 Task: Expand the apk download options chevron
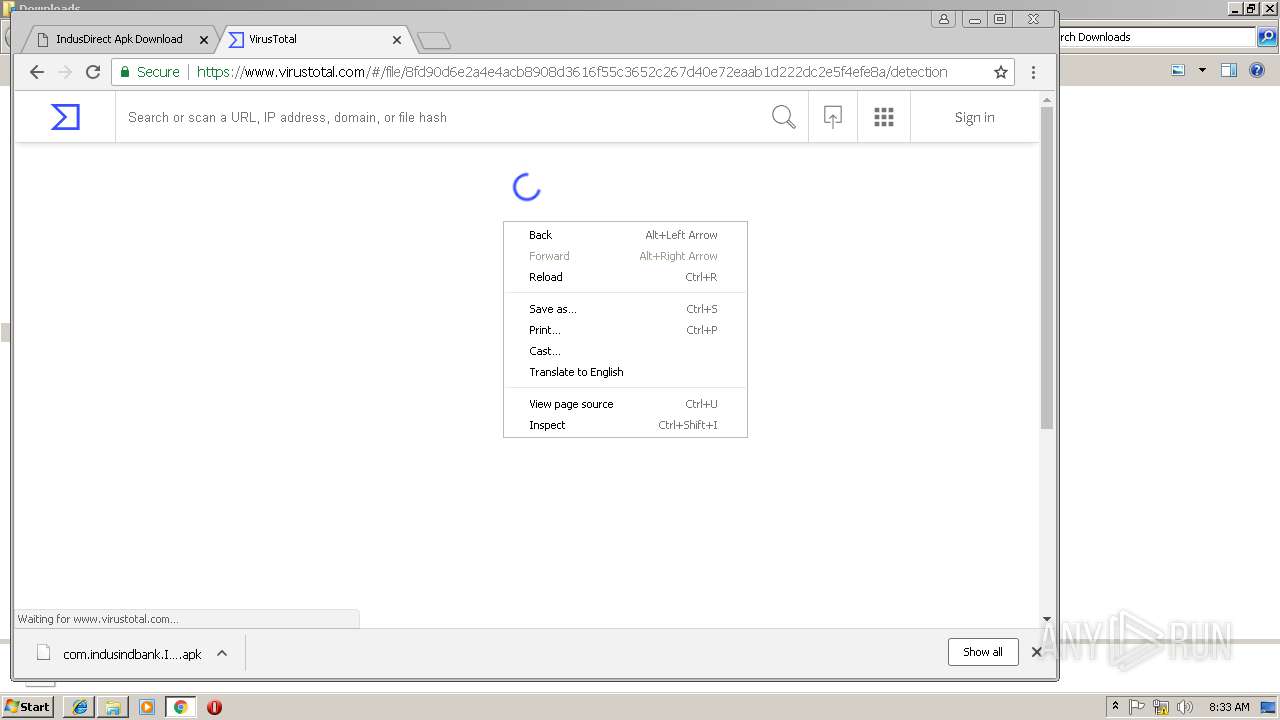222,653
